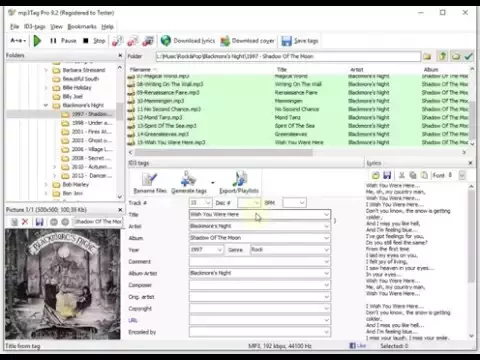
Task: Click the URL label link
Action: point(133,320)
